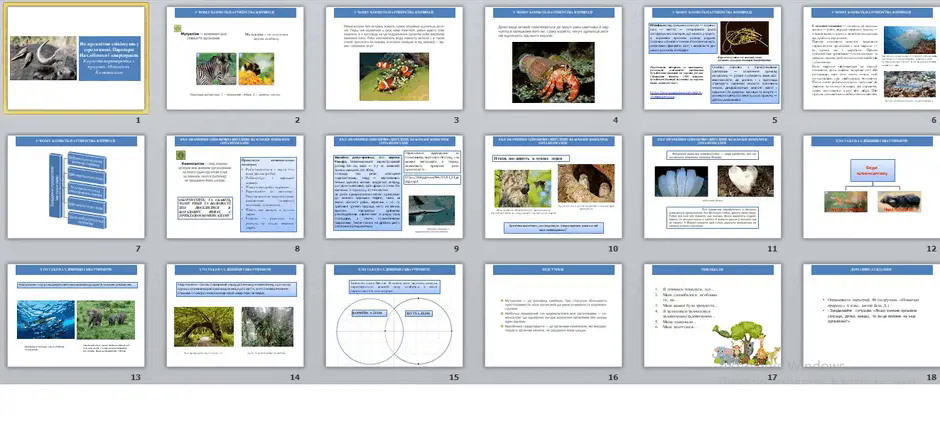The height and width of the screenshot is (444, 940).
Task: Choose slide 15 with the Venn diagram
Action: coord(394,315)
